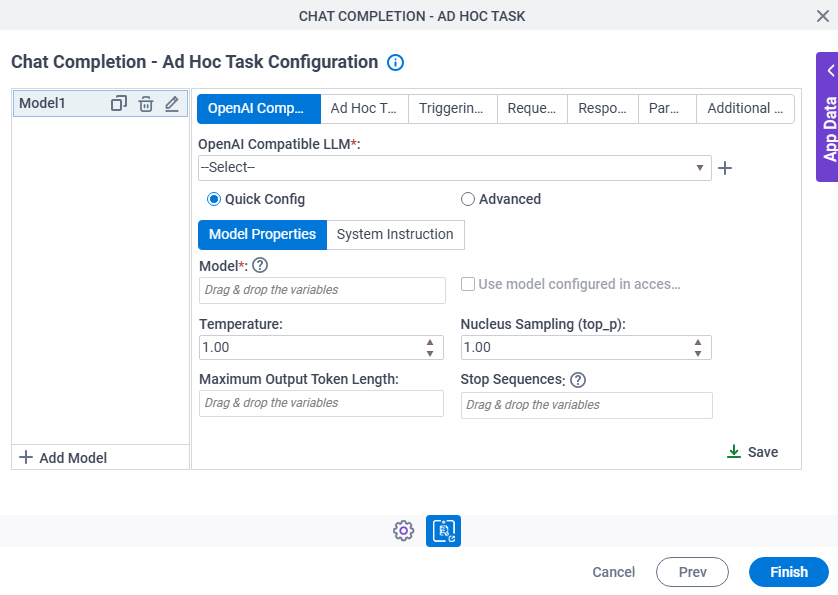This screenshot has height=595, width=838.
Task: Select the Quick Config radio button
Action: click(x=214, y=199)
